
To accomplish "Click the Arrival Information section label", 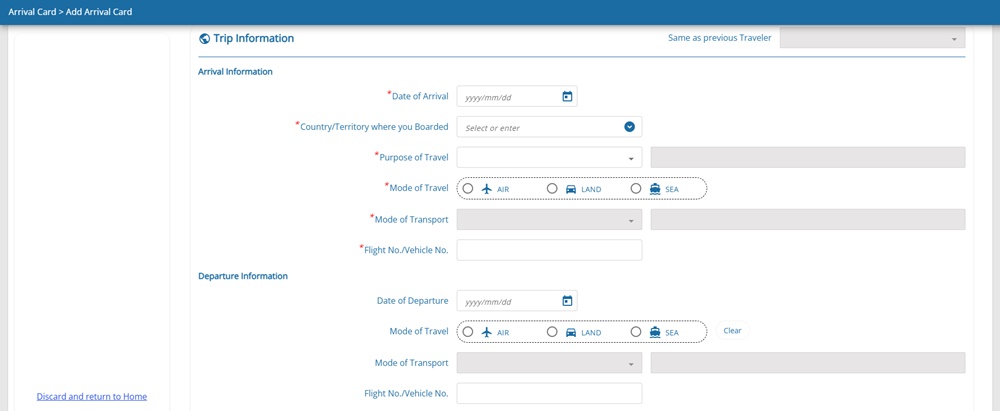I will pos(235,71).
